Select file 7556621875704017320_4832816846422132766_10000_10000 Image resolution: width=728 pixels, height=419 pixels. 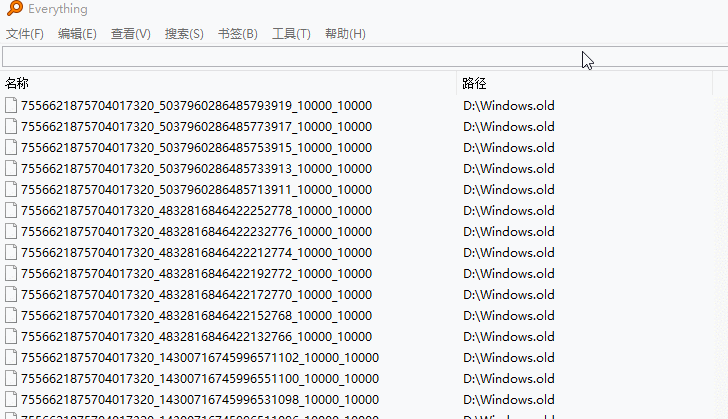pyautogui.click(x=196, y=337)
